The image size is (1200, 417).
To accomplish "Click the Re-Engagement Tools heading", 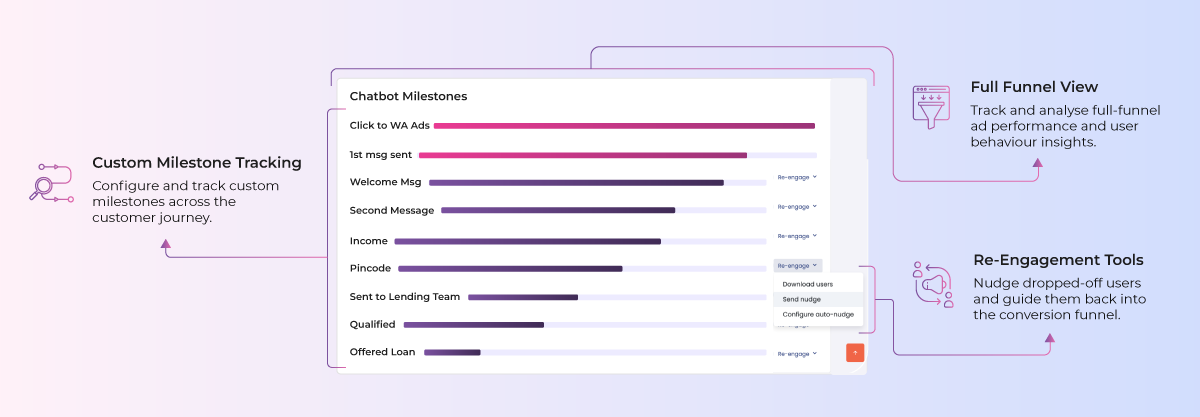I will click(x=1058, y=260).
